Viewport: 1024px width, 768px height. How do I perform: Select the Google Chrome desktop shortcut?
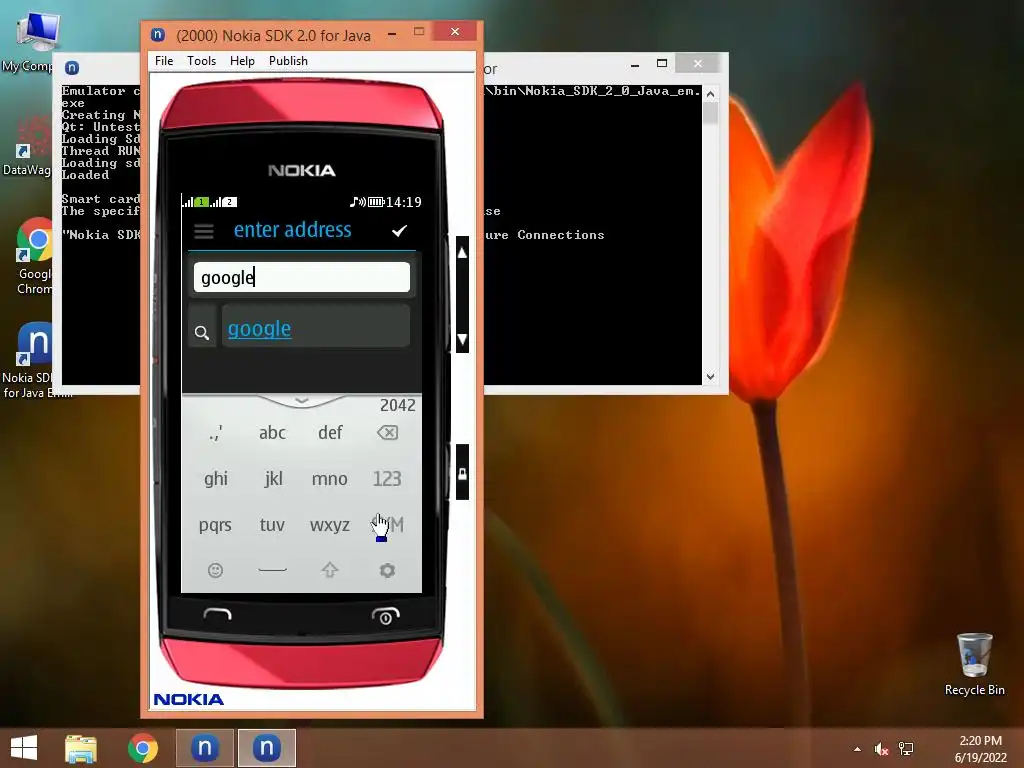(x=34, y=256)
